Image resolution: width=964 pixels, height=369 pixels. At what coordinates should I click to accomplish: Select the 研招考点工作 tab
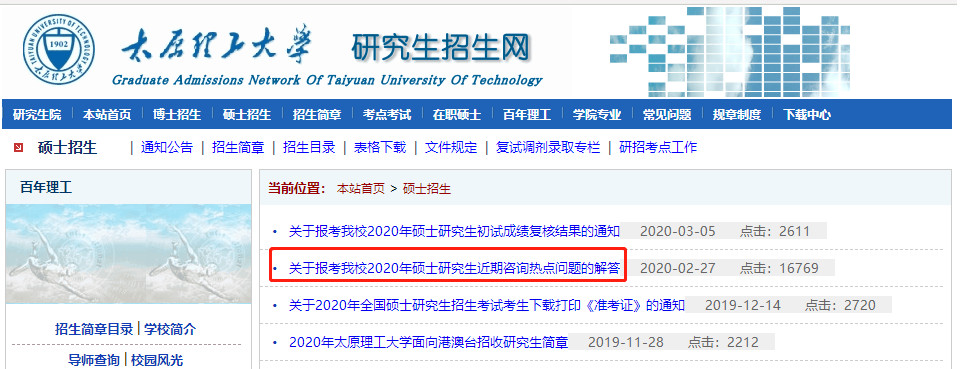(658, 148)
